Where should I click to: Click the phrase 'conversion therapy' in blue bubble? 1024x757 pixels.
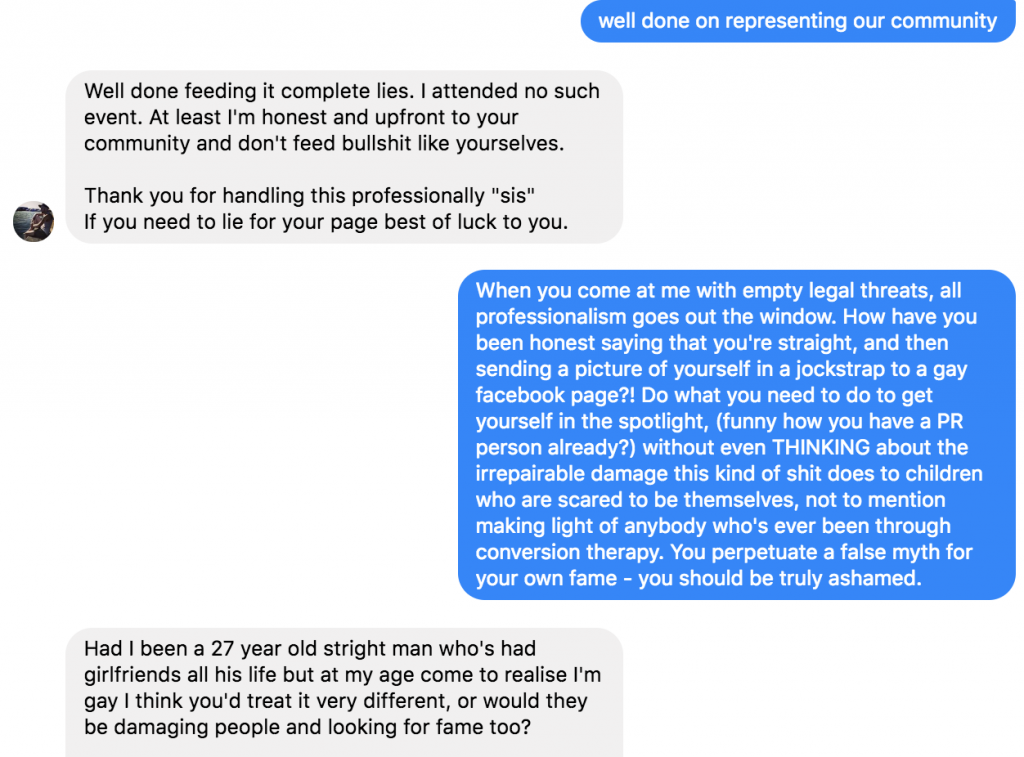(569, 552)
